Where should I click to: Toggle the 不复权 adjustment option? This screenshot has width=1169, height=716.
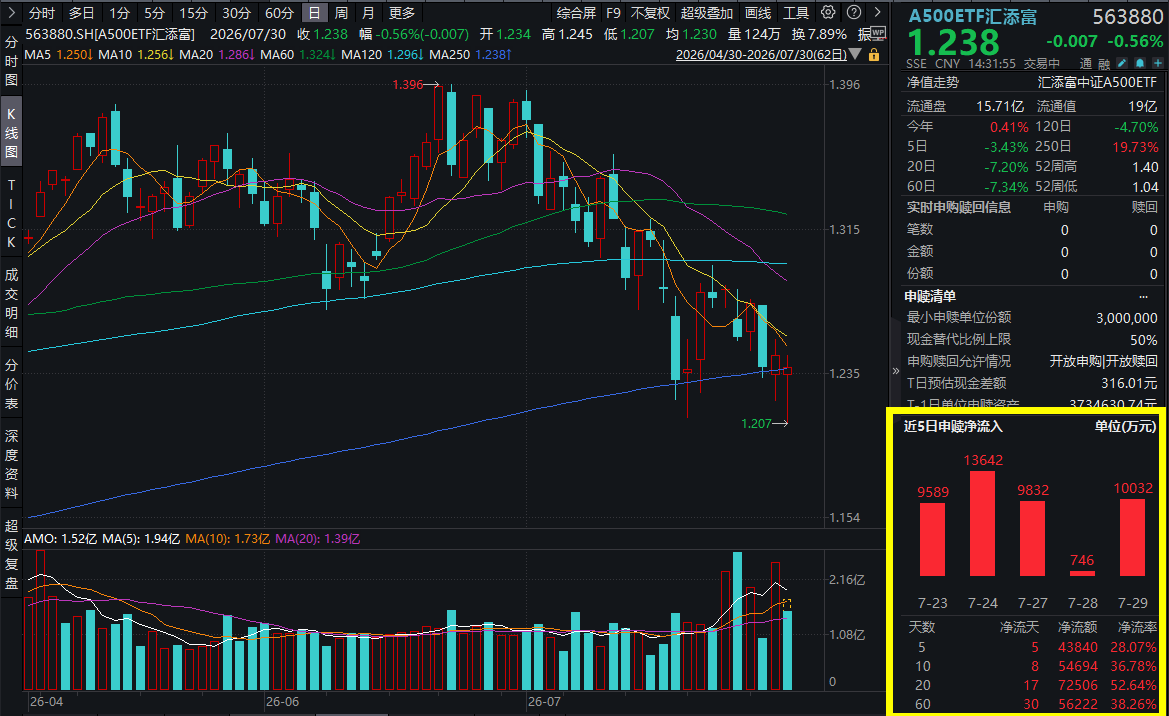(x=650, y=13)
